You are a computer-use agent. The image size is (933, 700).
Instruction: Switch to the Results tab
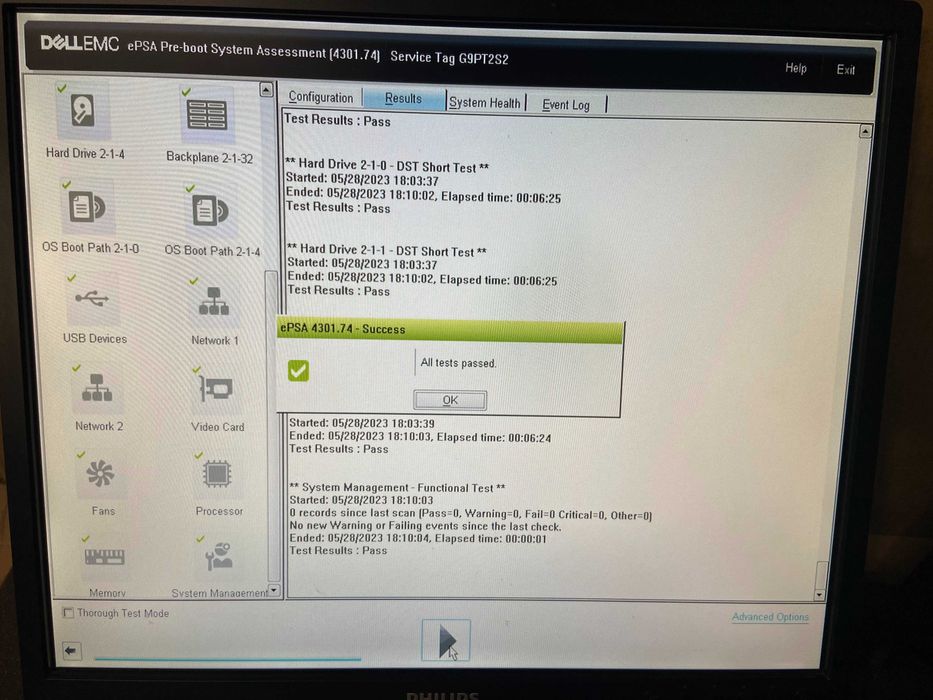[403, 99]
